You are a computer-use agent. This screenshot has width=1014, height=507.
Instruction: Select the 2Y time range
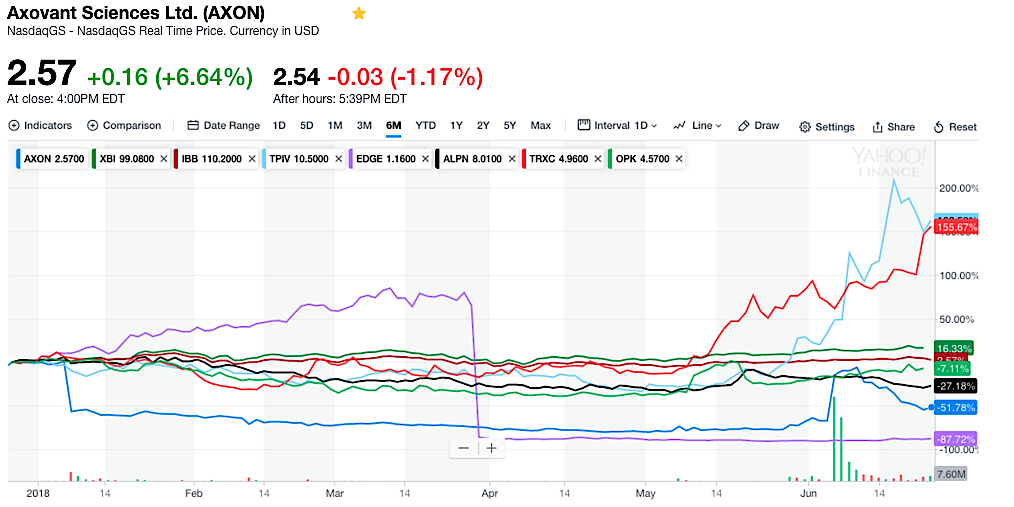click(483, 125)
